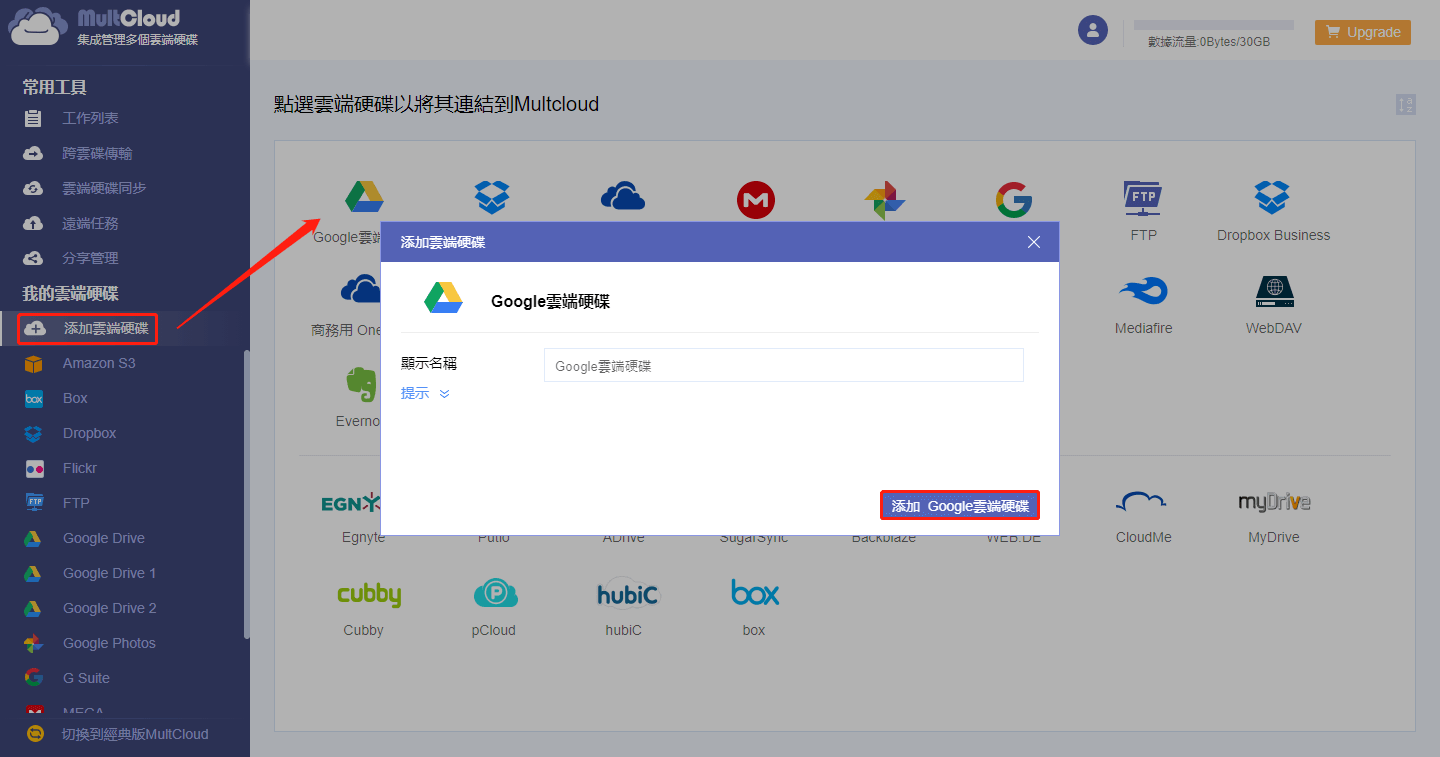Click the heading 點選雲端硬碟以將其連結到Multcloud
1440x757 pixels.
[436, 104]
